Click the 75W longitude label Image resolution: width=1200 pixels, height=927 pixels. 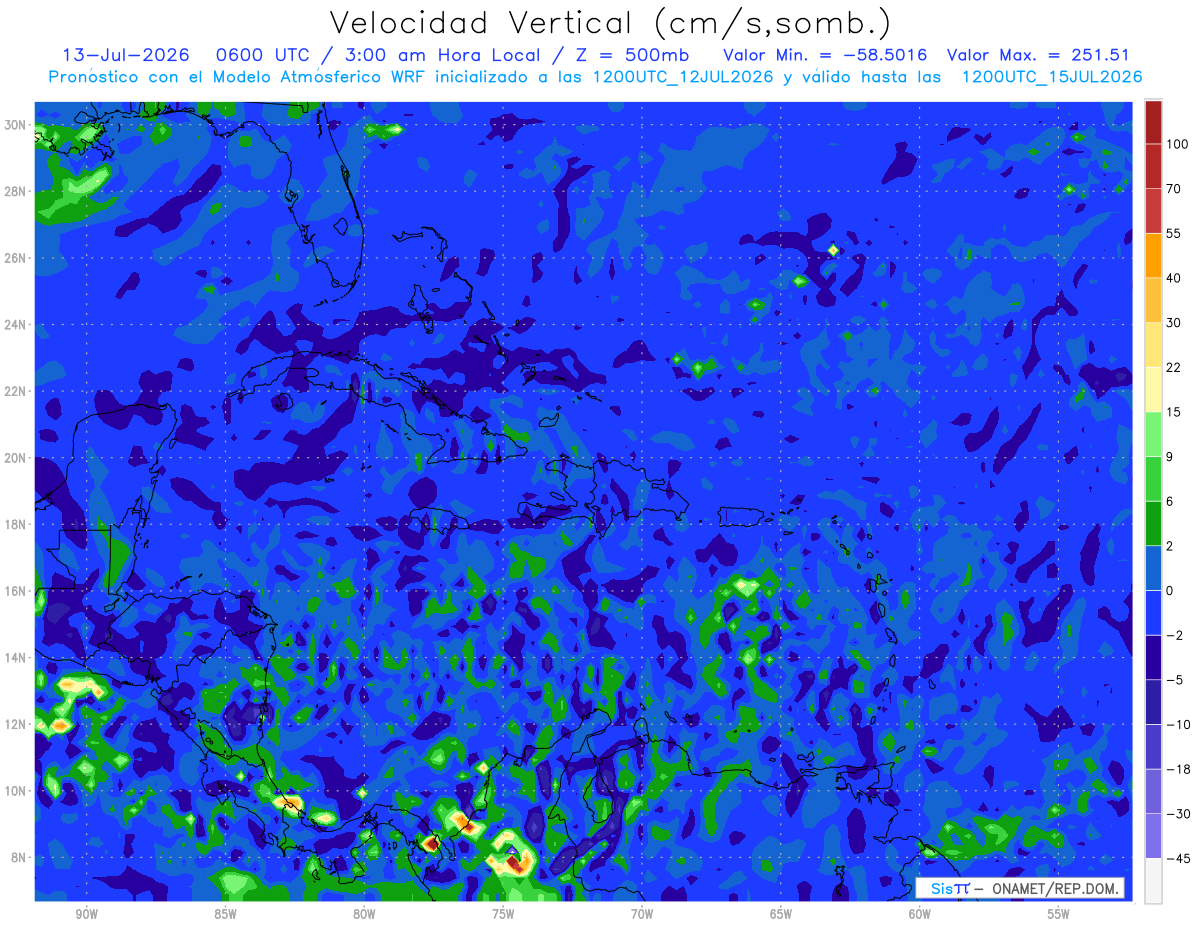[503, 914]
